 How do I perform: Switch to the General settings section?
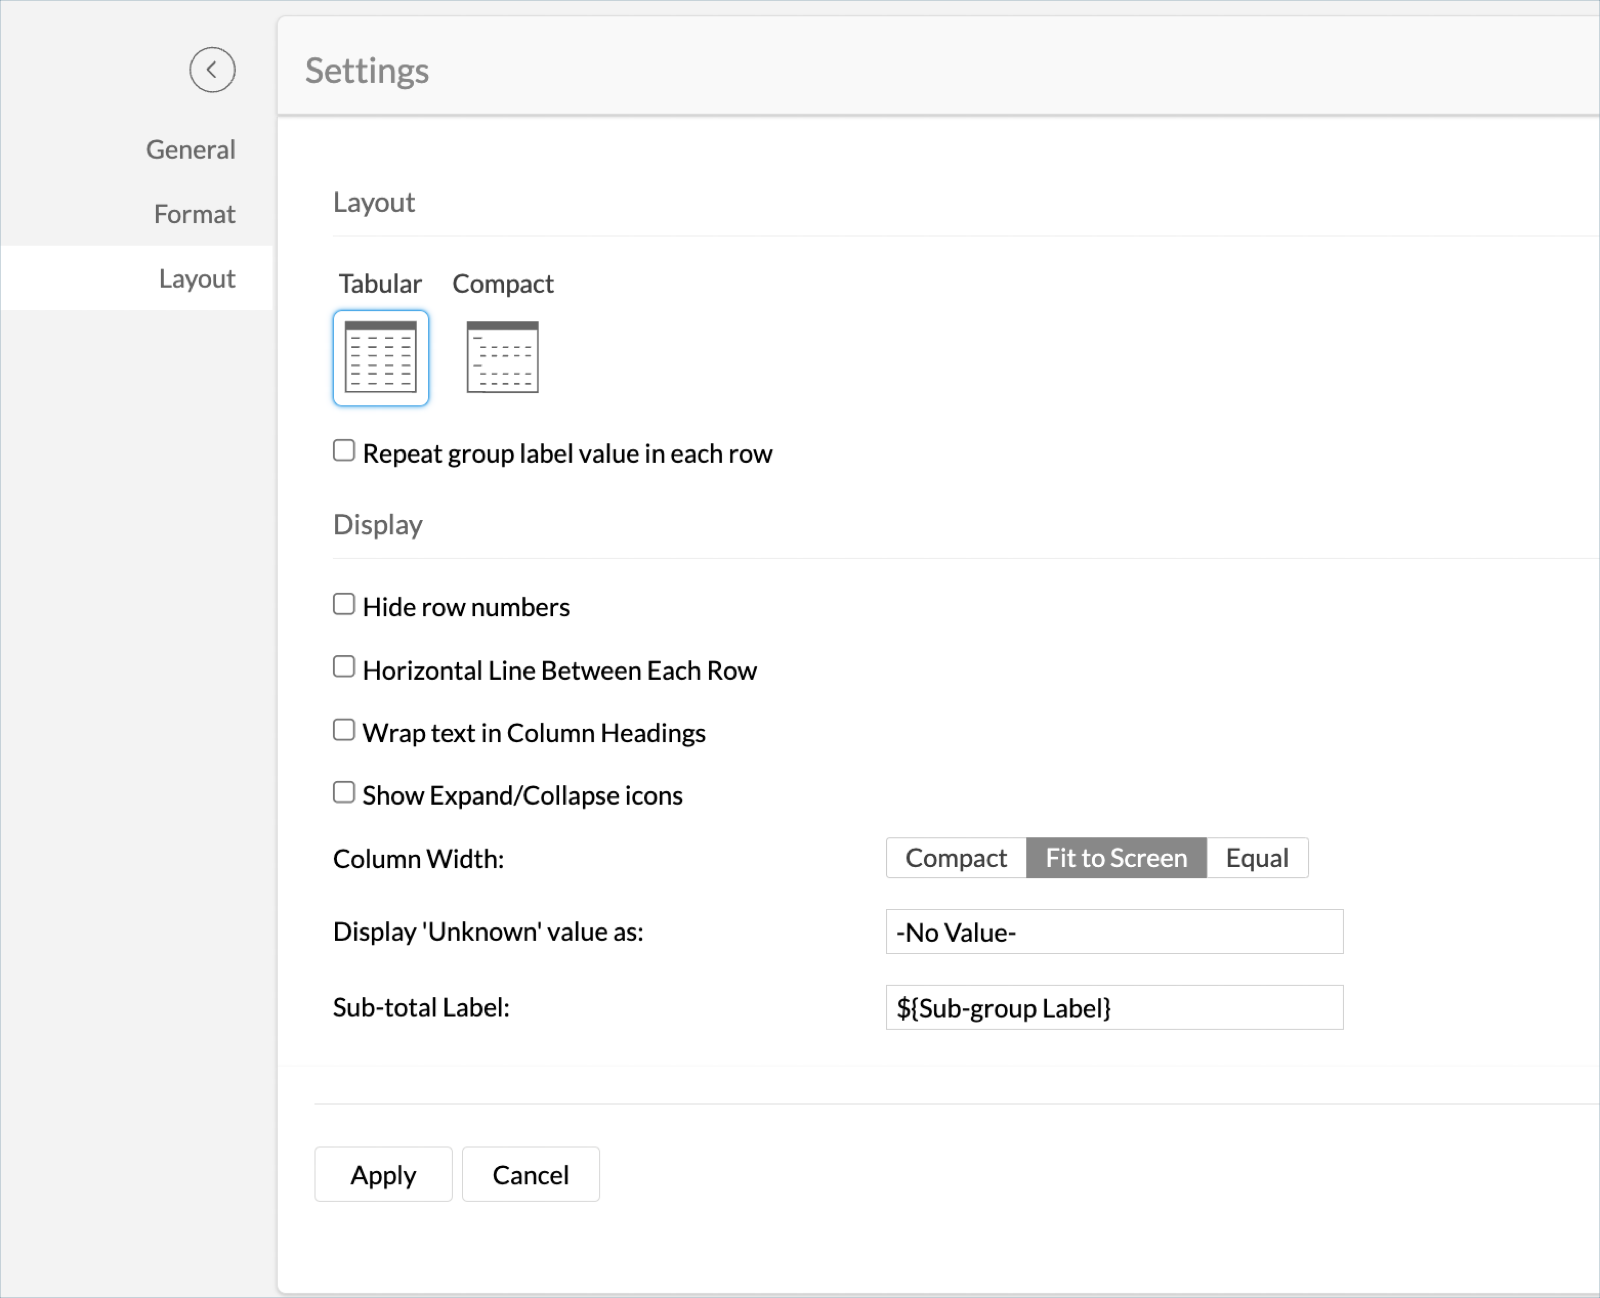tap(190, 148)
